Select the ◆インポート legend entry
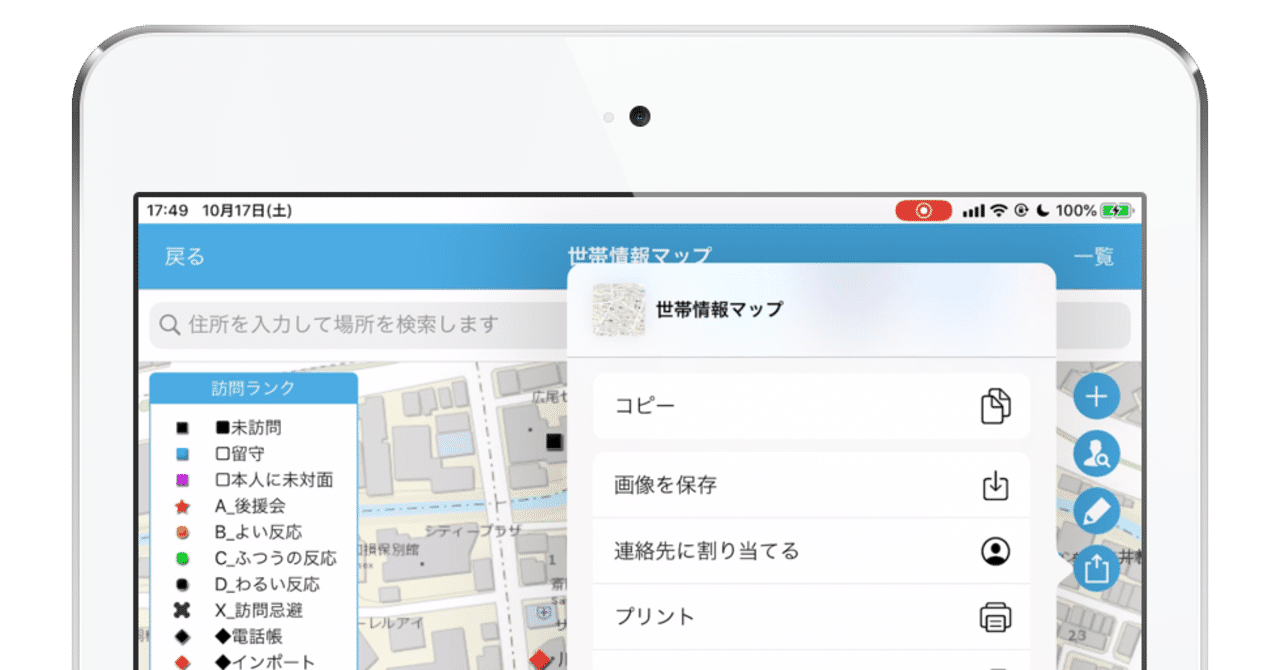1280x670 pixels. [265, 662]
